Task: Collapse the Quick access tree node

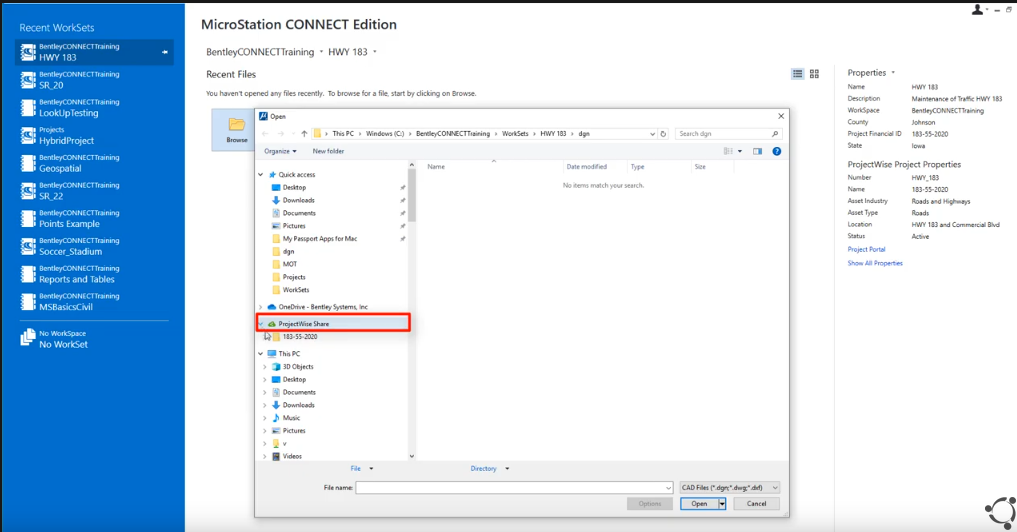Action: point(261,175)
